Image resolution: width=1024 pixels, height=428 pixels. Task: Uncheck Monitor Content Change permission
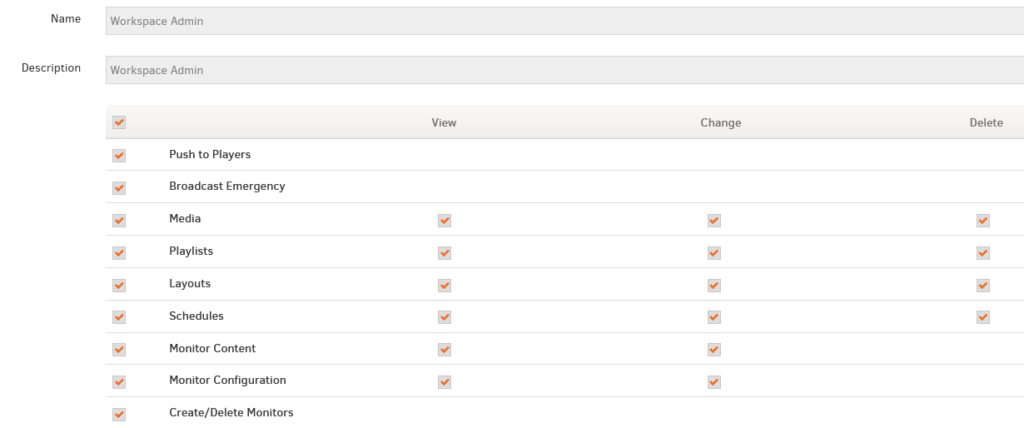[714, 350]
